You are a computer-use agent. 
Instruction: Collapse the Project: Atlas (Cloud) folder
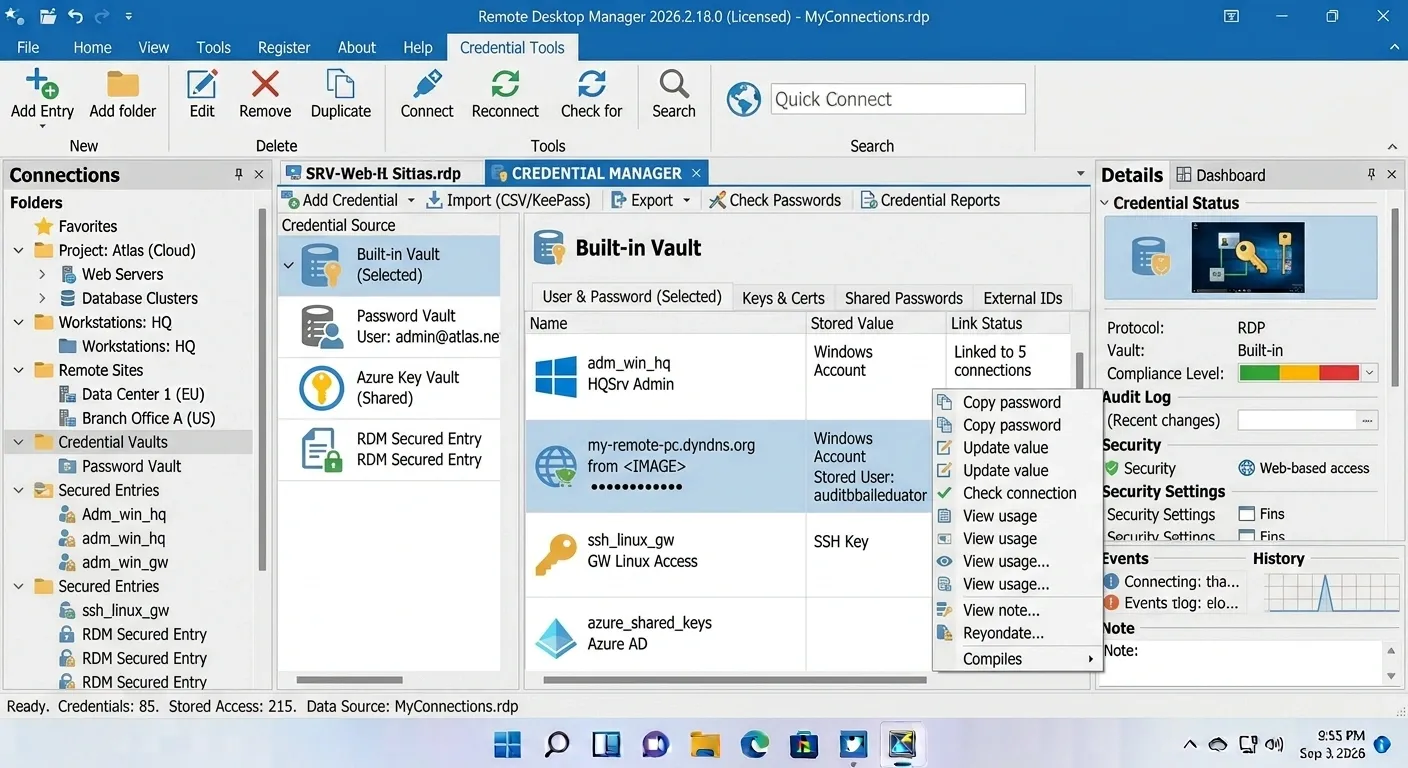(x=18, y=250)
